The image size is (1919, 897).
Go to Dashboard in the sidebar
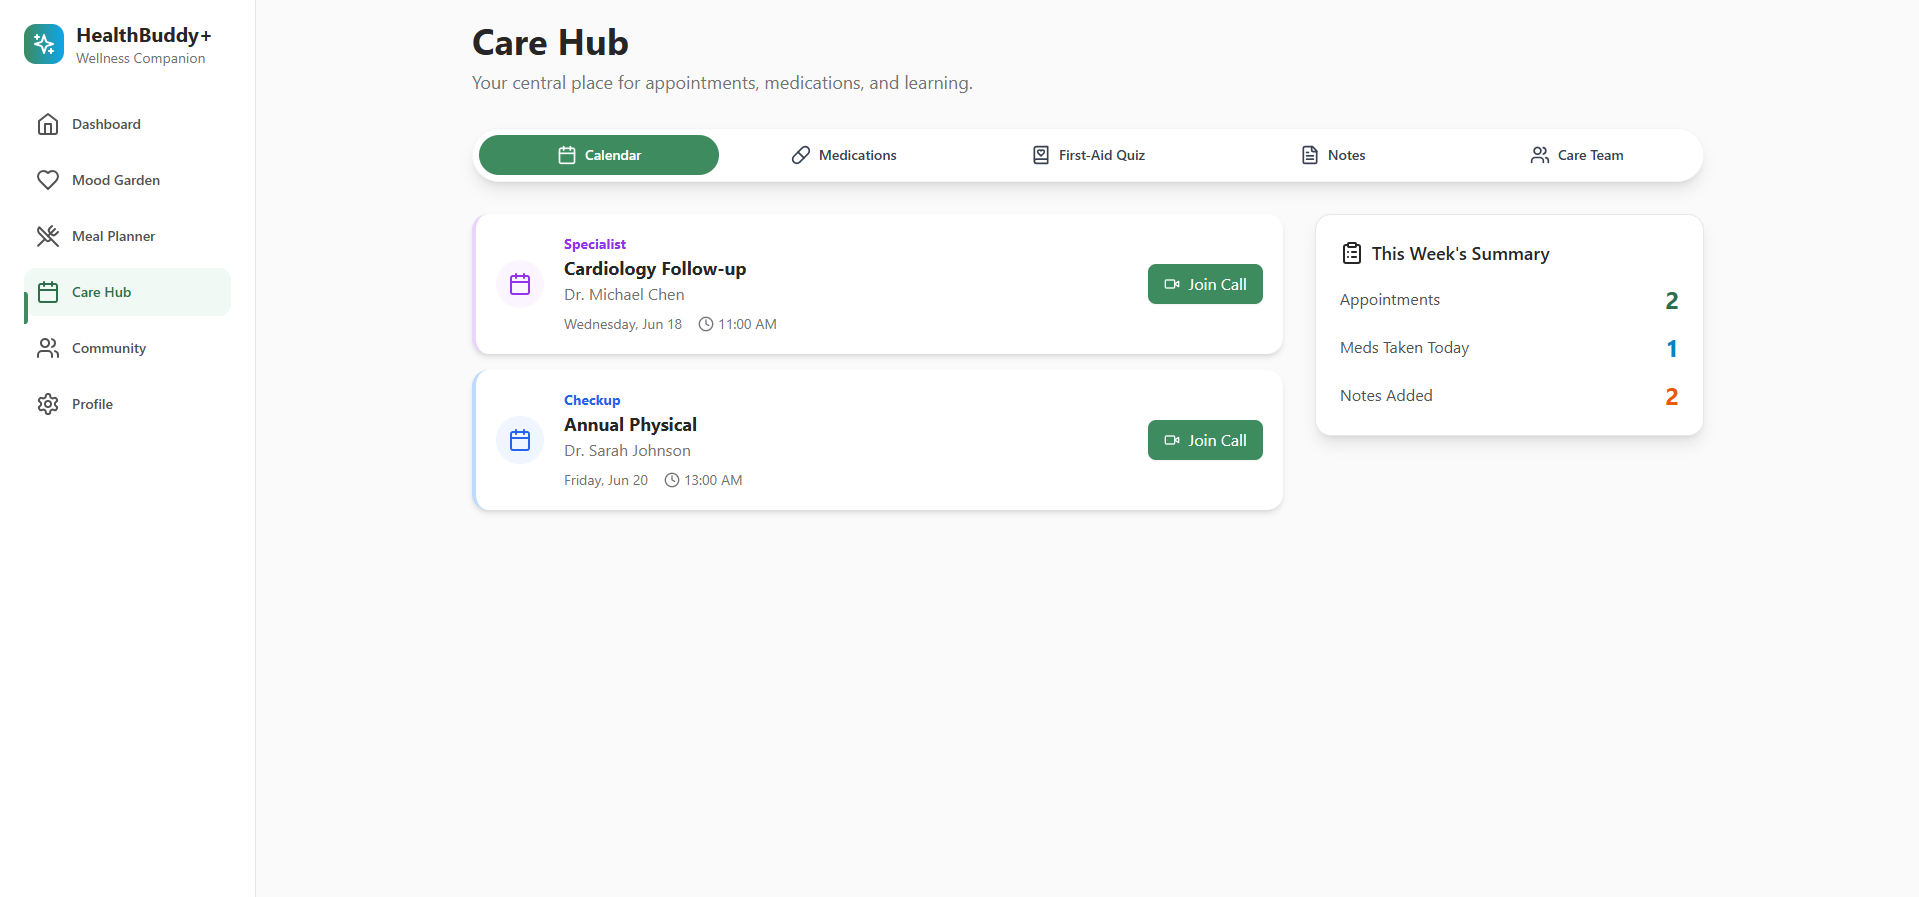click(127, 124)
